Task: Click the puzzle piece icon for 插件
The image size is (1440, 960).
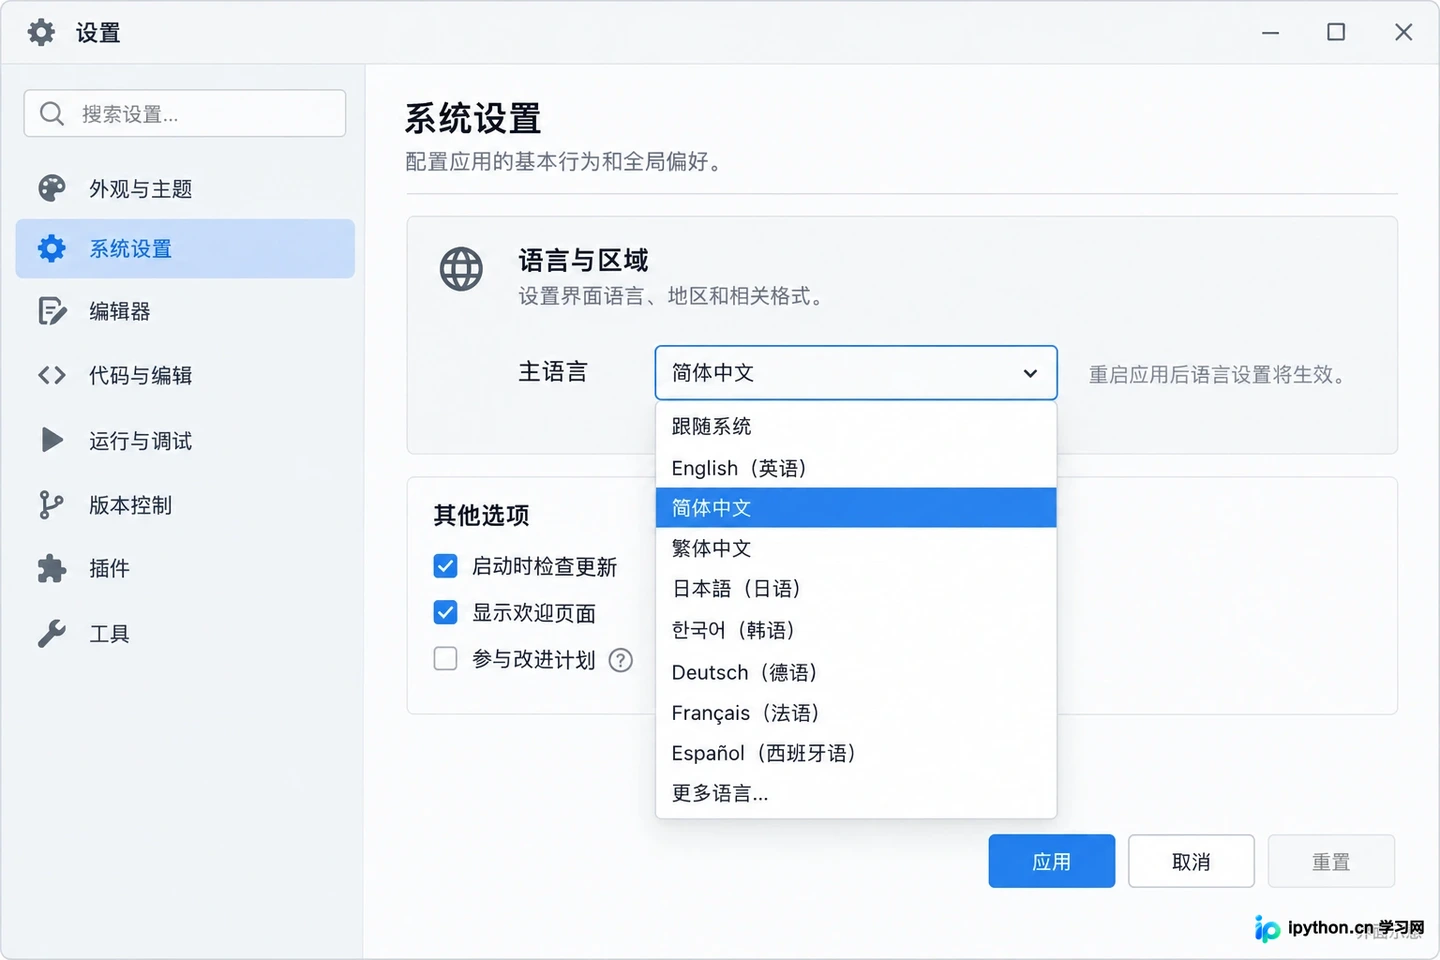Action: tap(52, 568)
